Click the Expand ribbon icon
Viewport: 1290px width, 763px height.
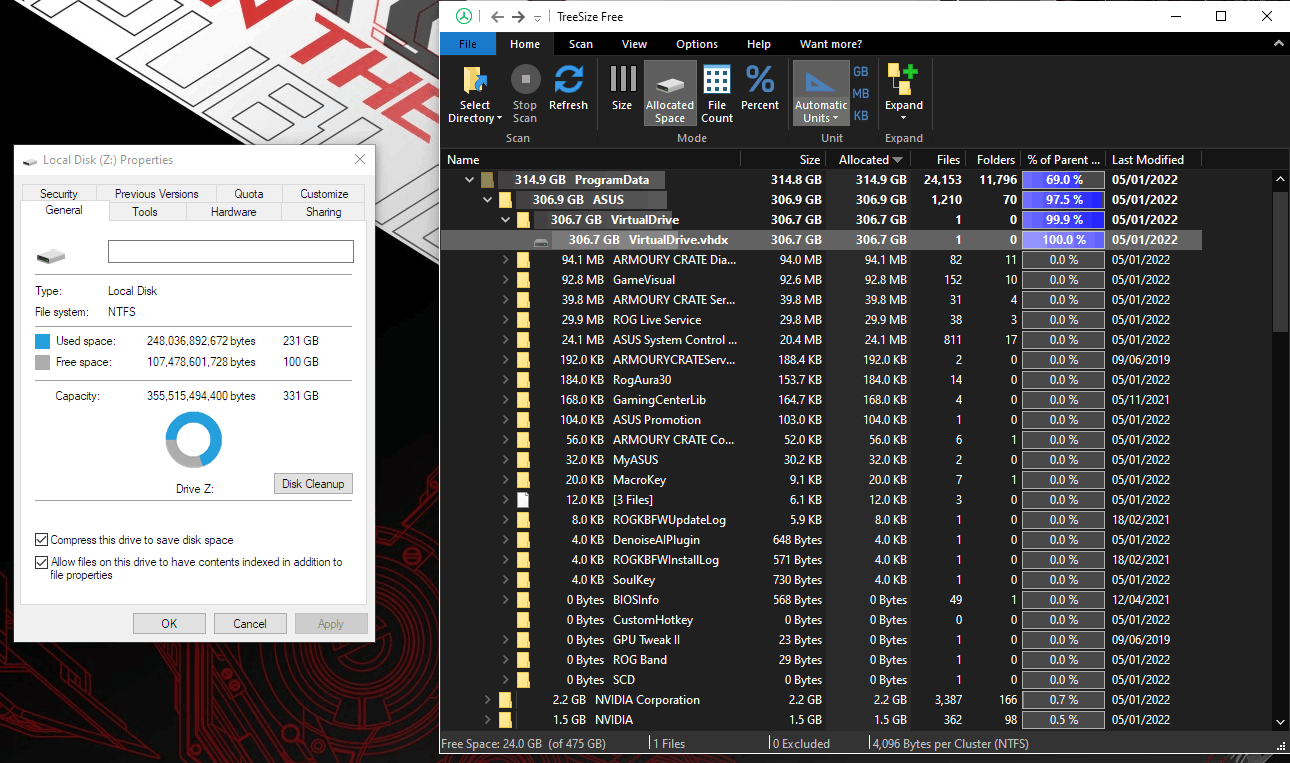[903, 79]
